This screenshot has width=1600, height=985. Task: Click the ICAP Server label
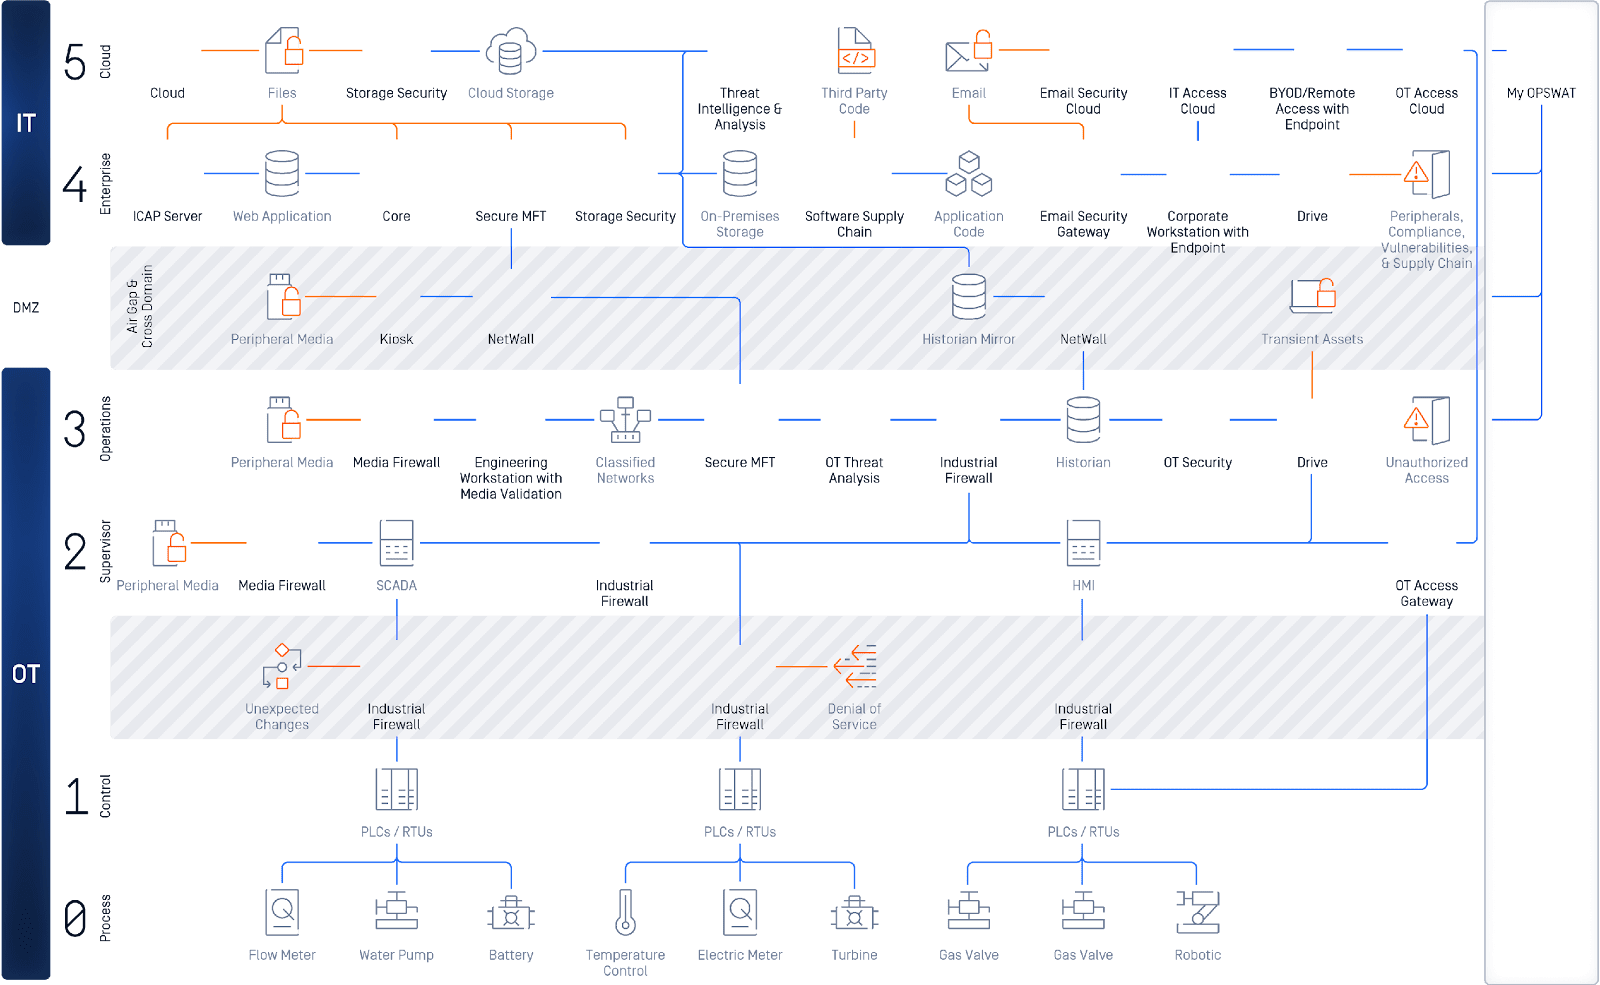pyautogui.click(x=168, y=216)
